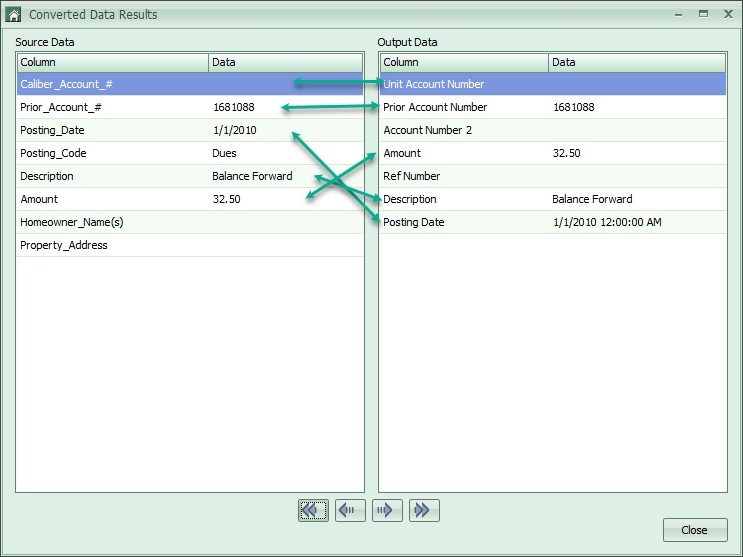Sort by Source Data Column header
The image size is (743, 557).
pyautogui.click(x=112, y=62)
